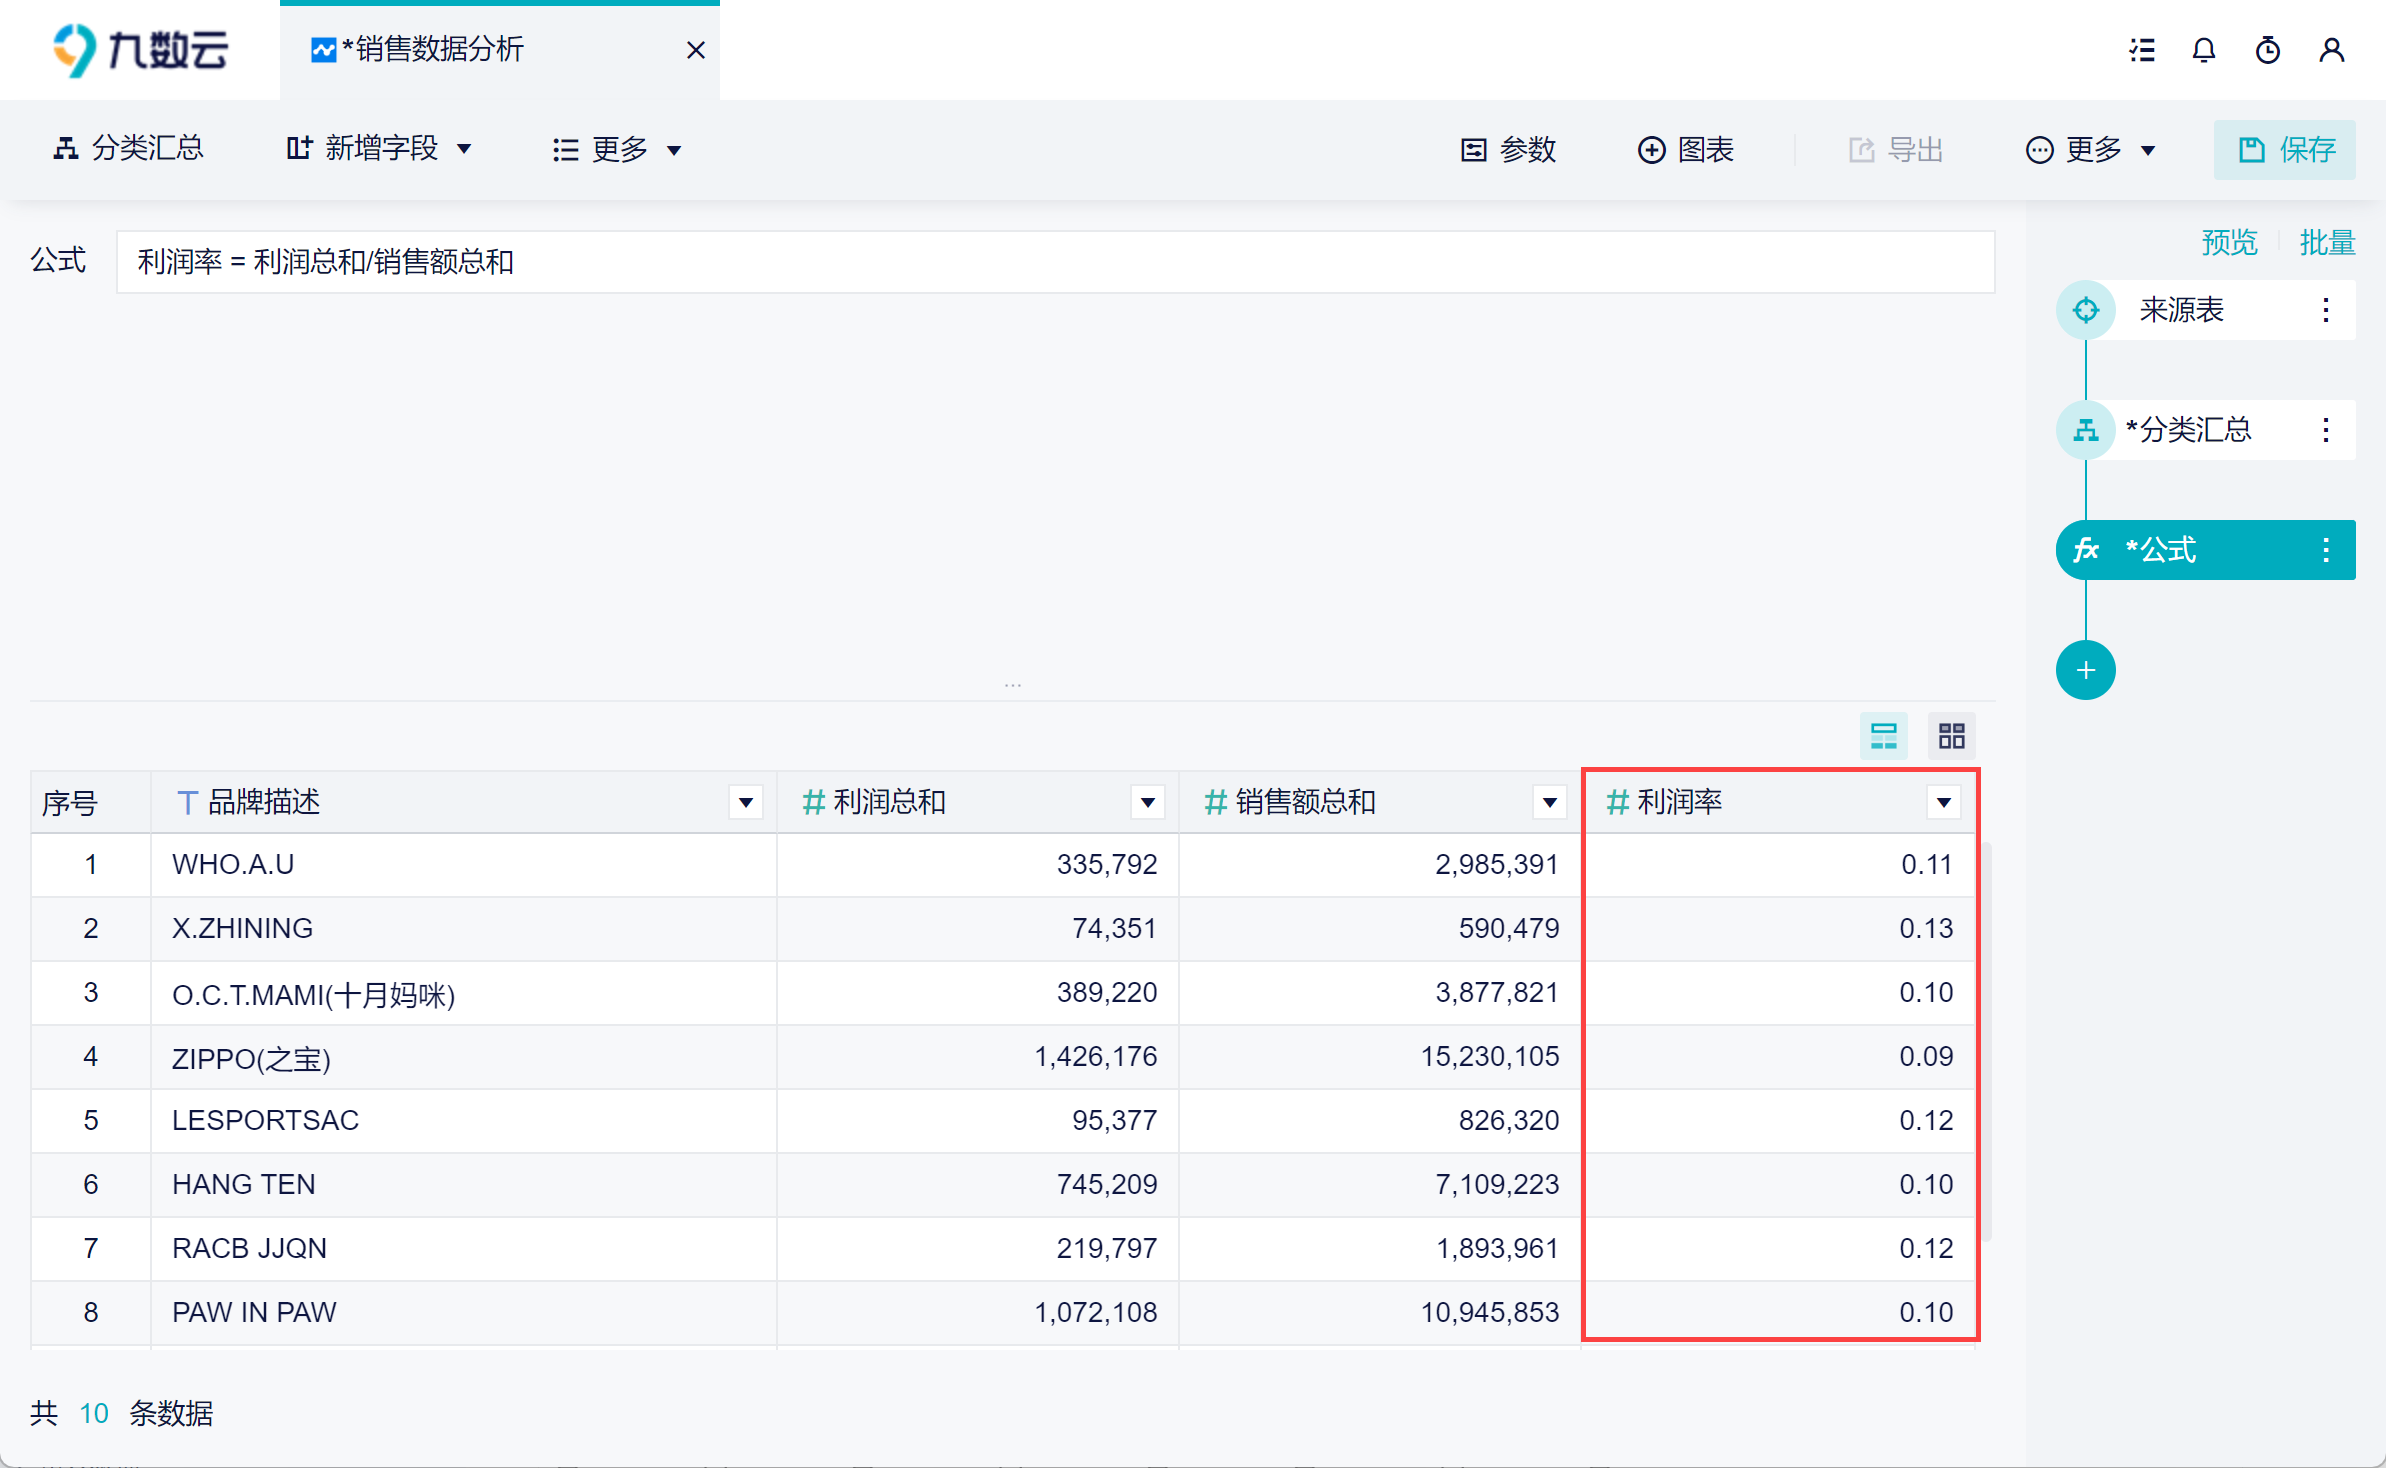Select the 来源表 step icon
This screenshot has width=2386, height=1468.
coord(2086,310)
